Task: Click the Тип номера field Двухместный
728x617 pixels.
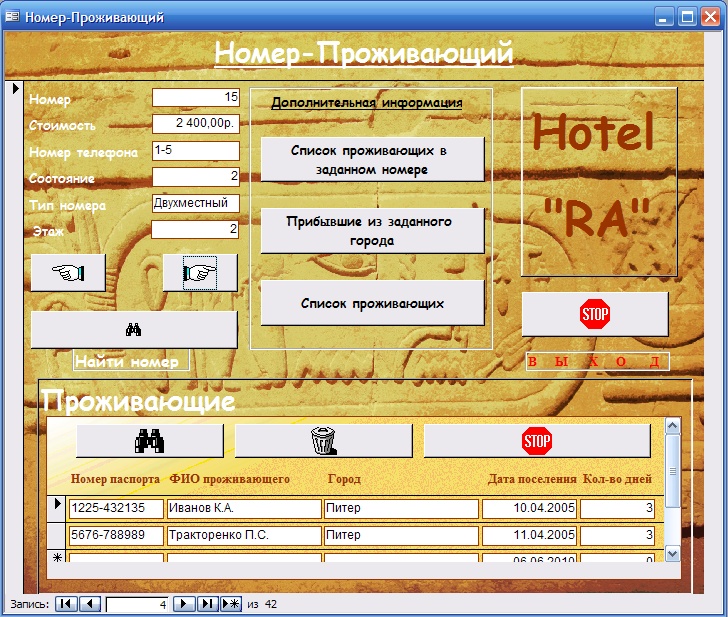Action: 196,203
